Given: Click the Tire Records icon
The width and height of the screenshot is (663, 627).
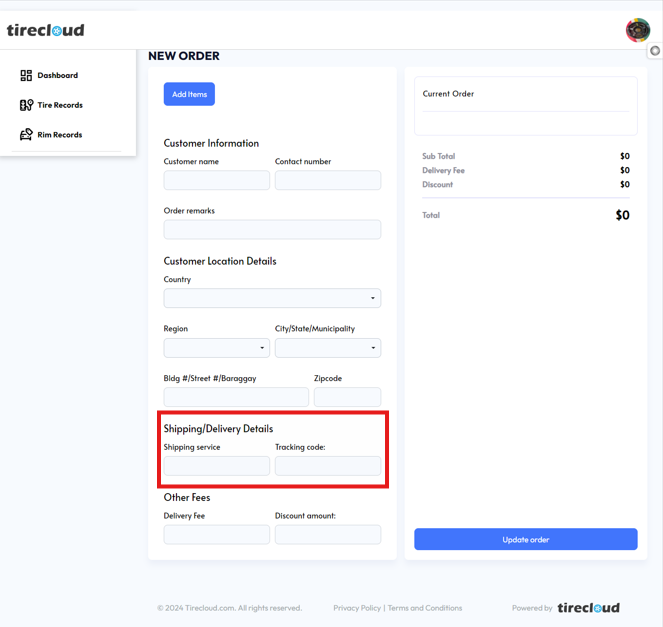Looking at the screenshot, I should [x=26, y=105].
